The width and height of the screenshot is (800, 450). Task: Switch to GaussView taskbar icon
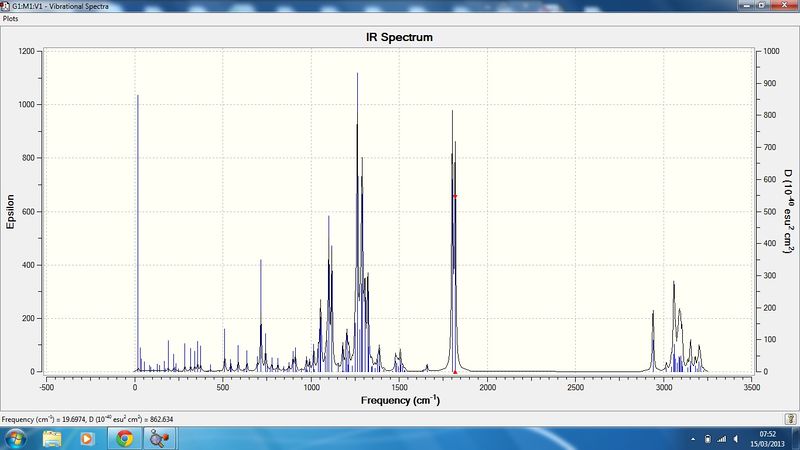tap(160, 439)
